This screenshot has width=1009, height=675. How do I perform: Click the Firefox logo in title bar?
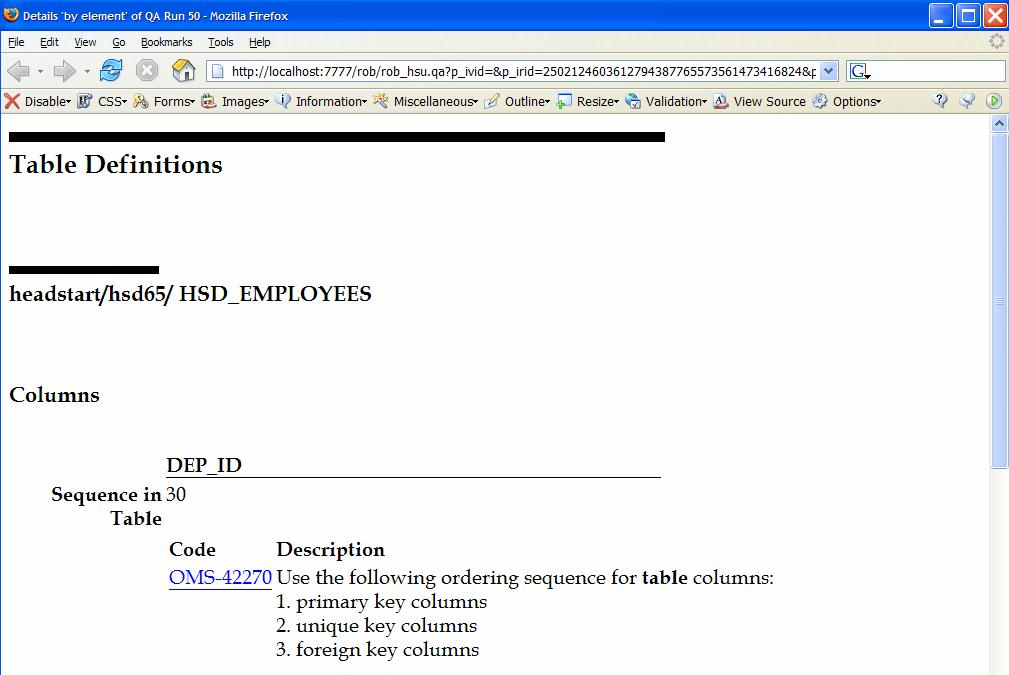coord(11,14)
